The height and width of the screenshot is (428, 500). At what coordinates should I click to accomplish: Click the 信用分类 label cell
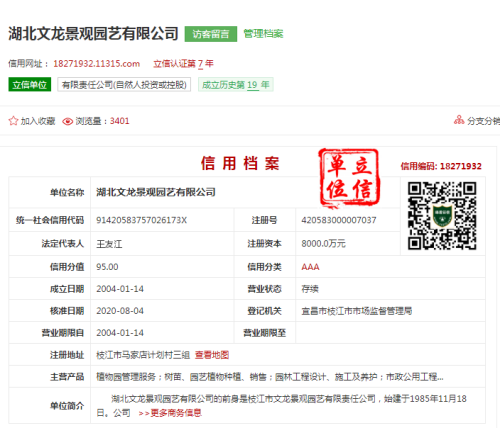point(265,267)
